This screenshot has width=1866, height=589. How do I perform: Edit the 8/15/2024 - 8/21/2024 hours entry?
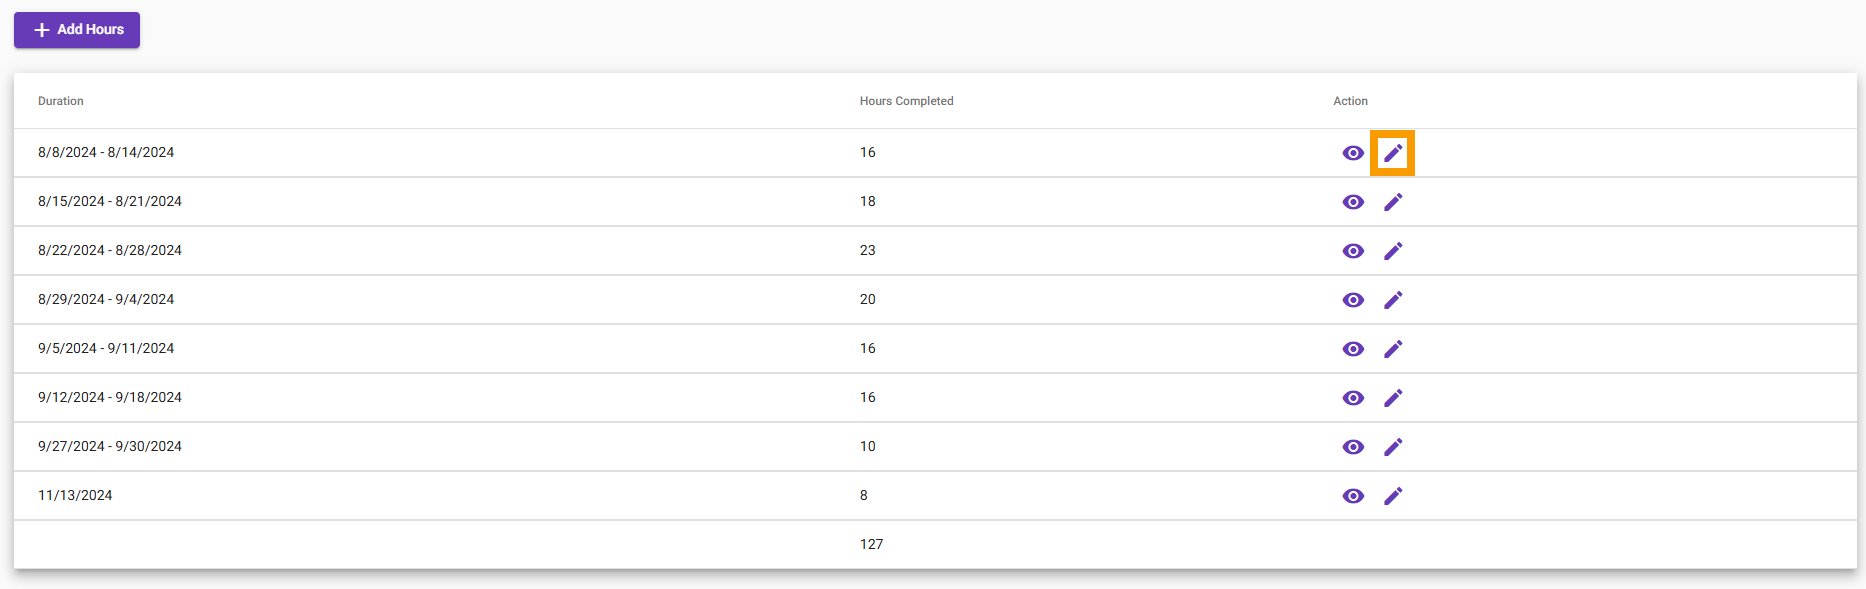click(x=1393, y=202)
